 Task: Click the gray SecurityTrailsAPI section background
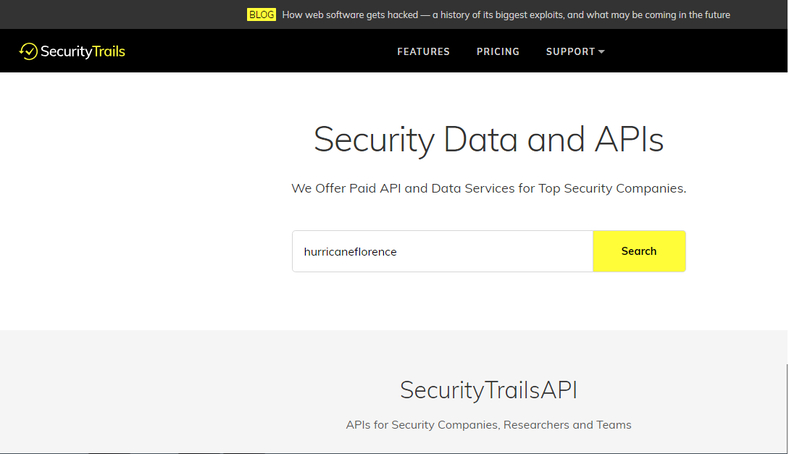click(x=151, y=393)
